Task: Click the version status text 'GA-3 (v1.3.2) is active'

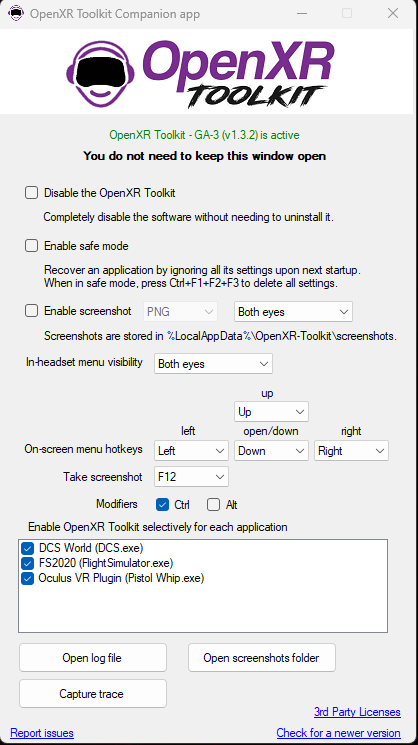Action: (246, 135)
